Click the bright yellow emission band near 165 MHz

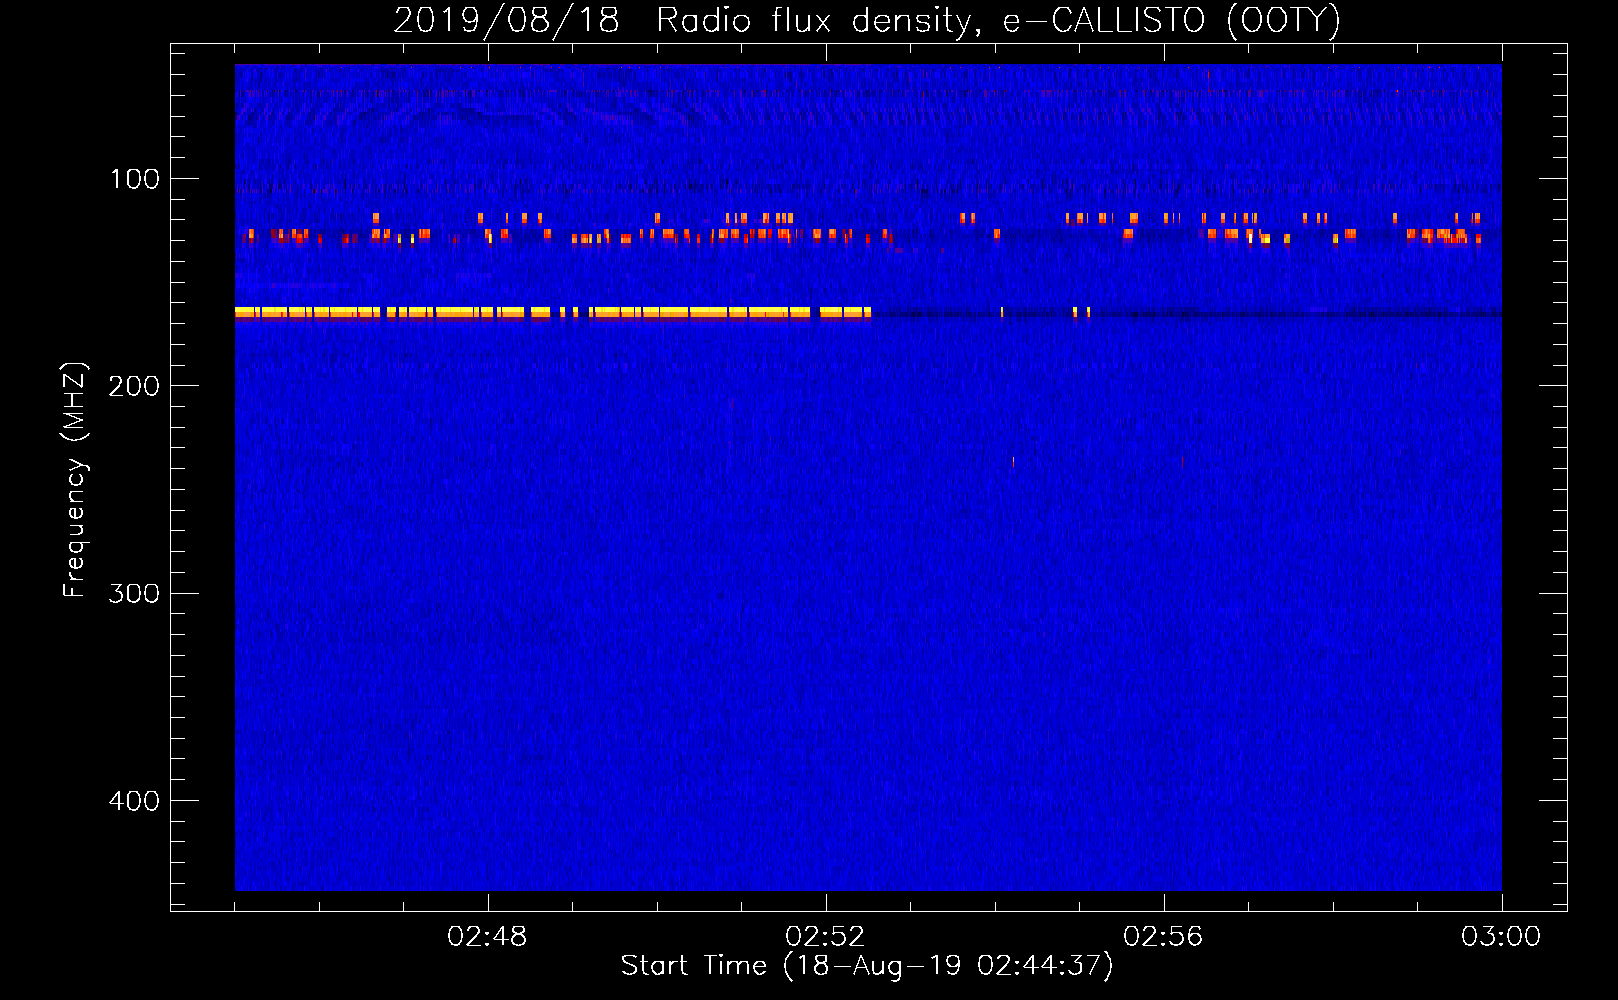click(x=553, y=313)
